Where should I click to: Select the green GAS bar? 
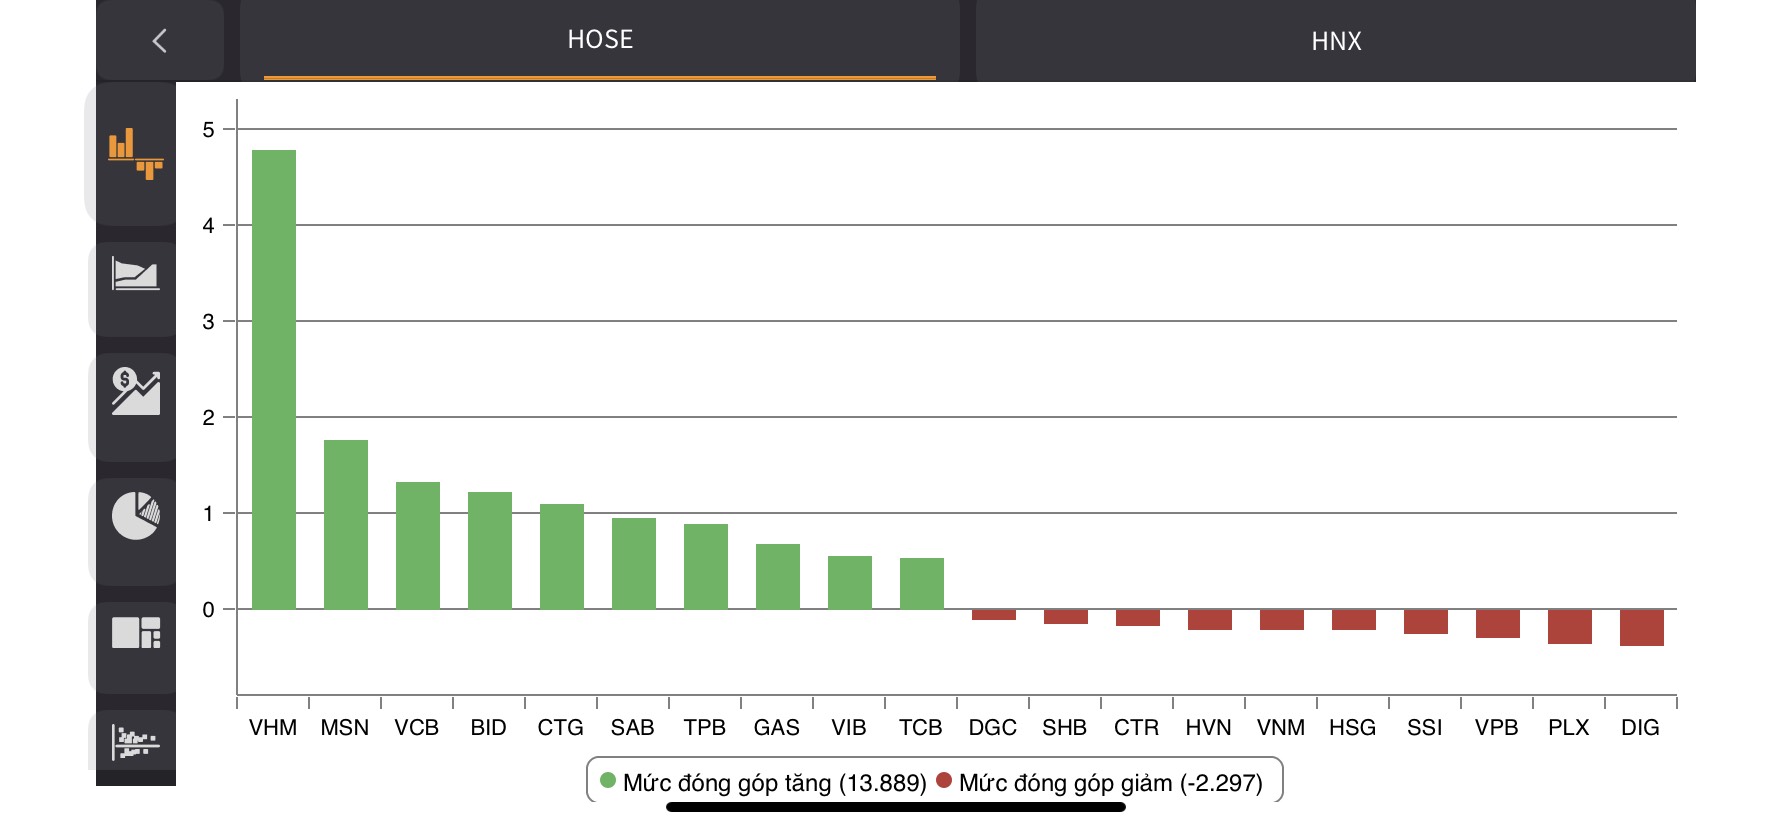point(778,576)
